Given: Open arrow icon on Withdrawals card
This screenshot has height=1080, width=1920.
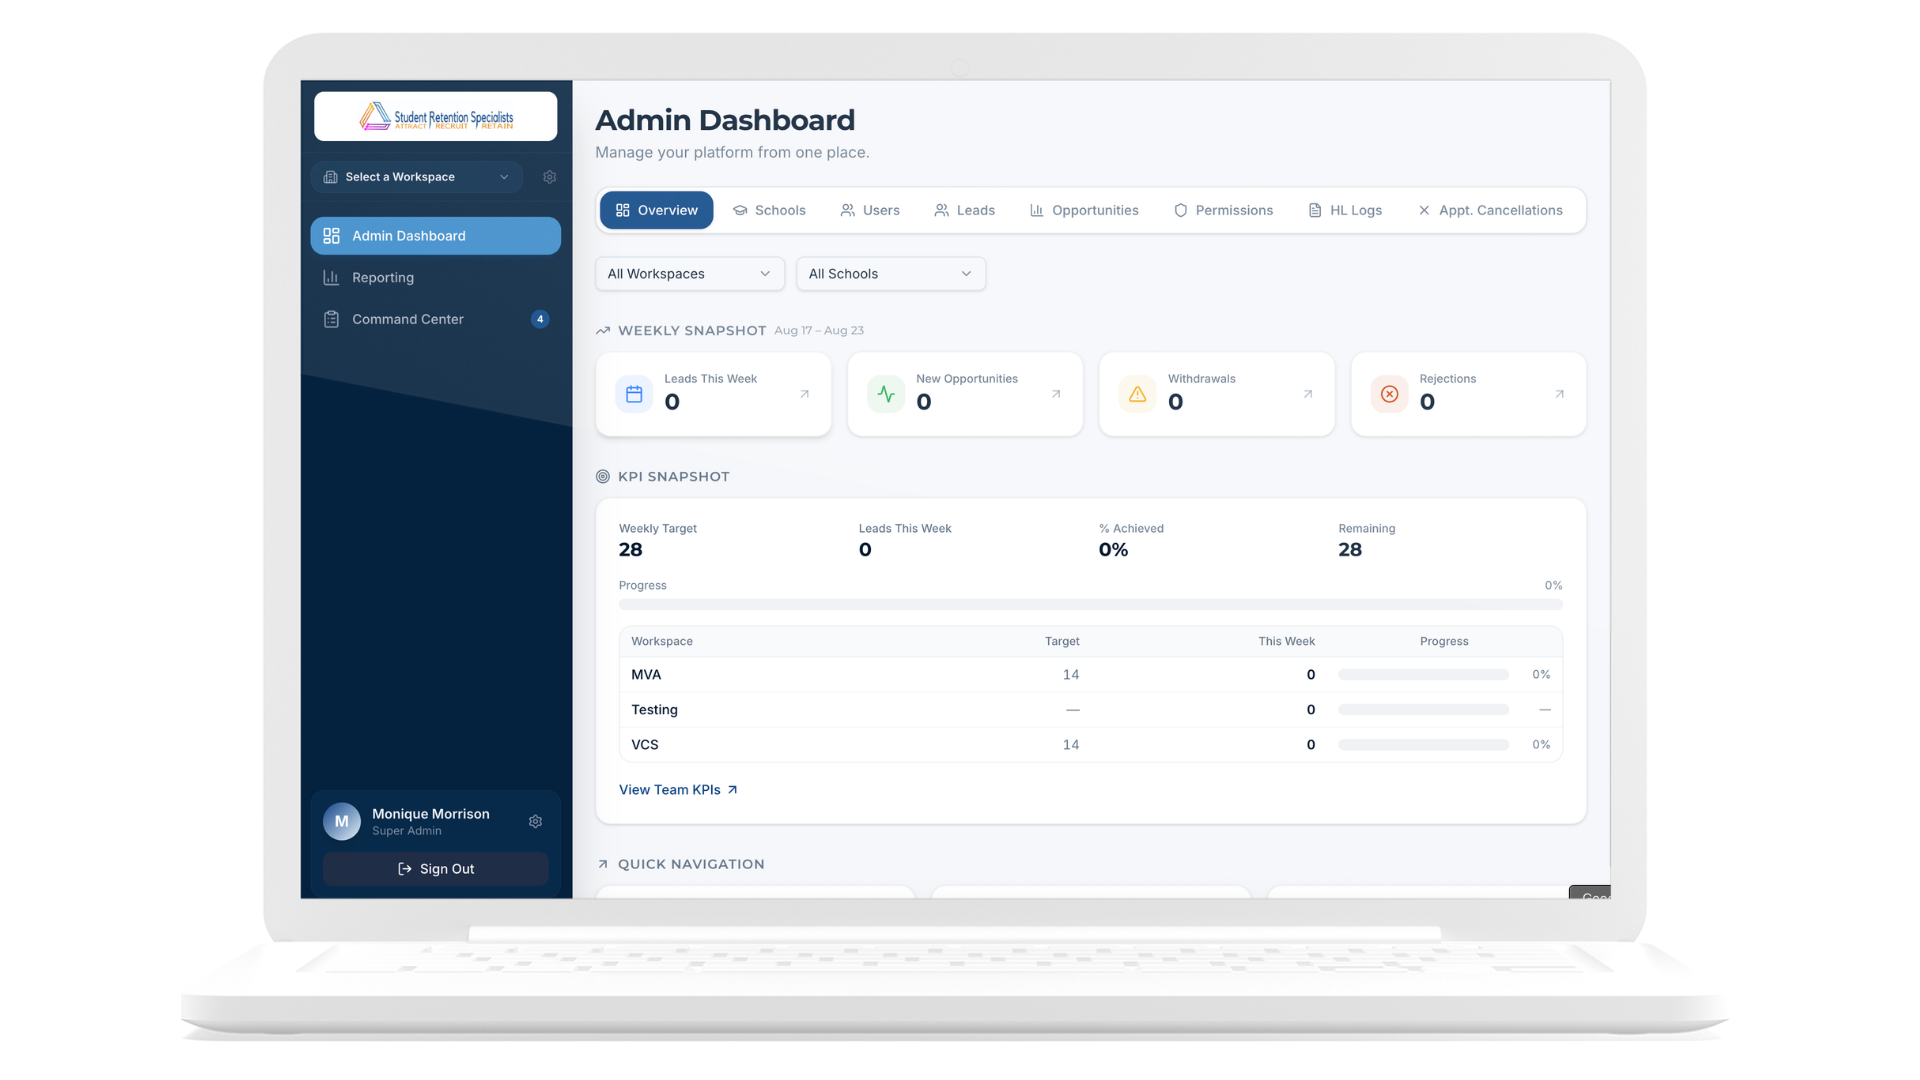Looking at the screenshot, I should [1308, 394].
